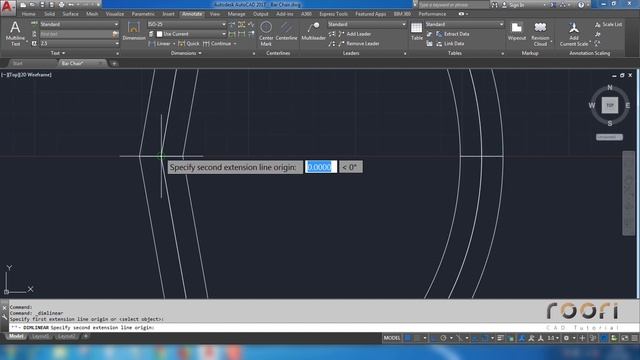Toggle the grid display in status bar

[407, 338]
